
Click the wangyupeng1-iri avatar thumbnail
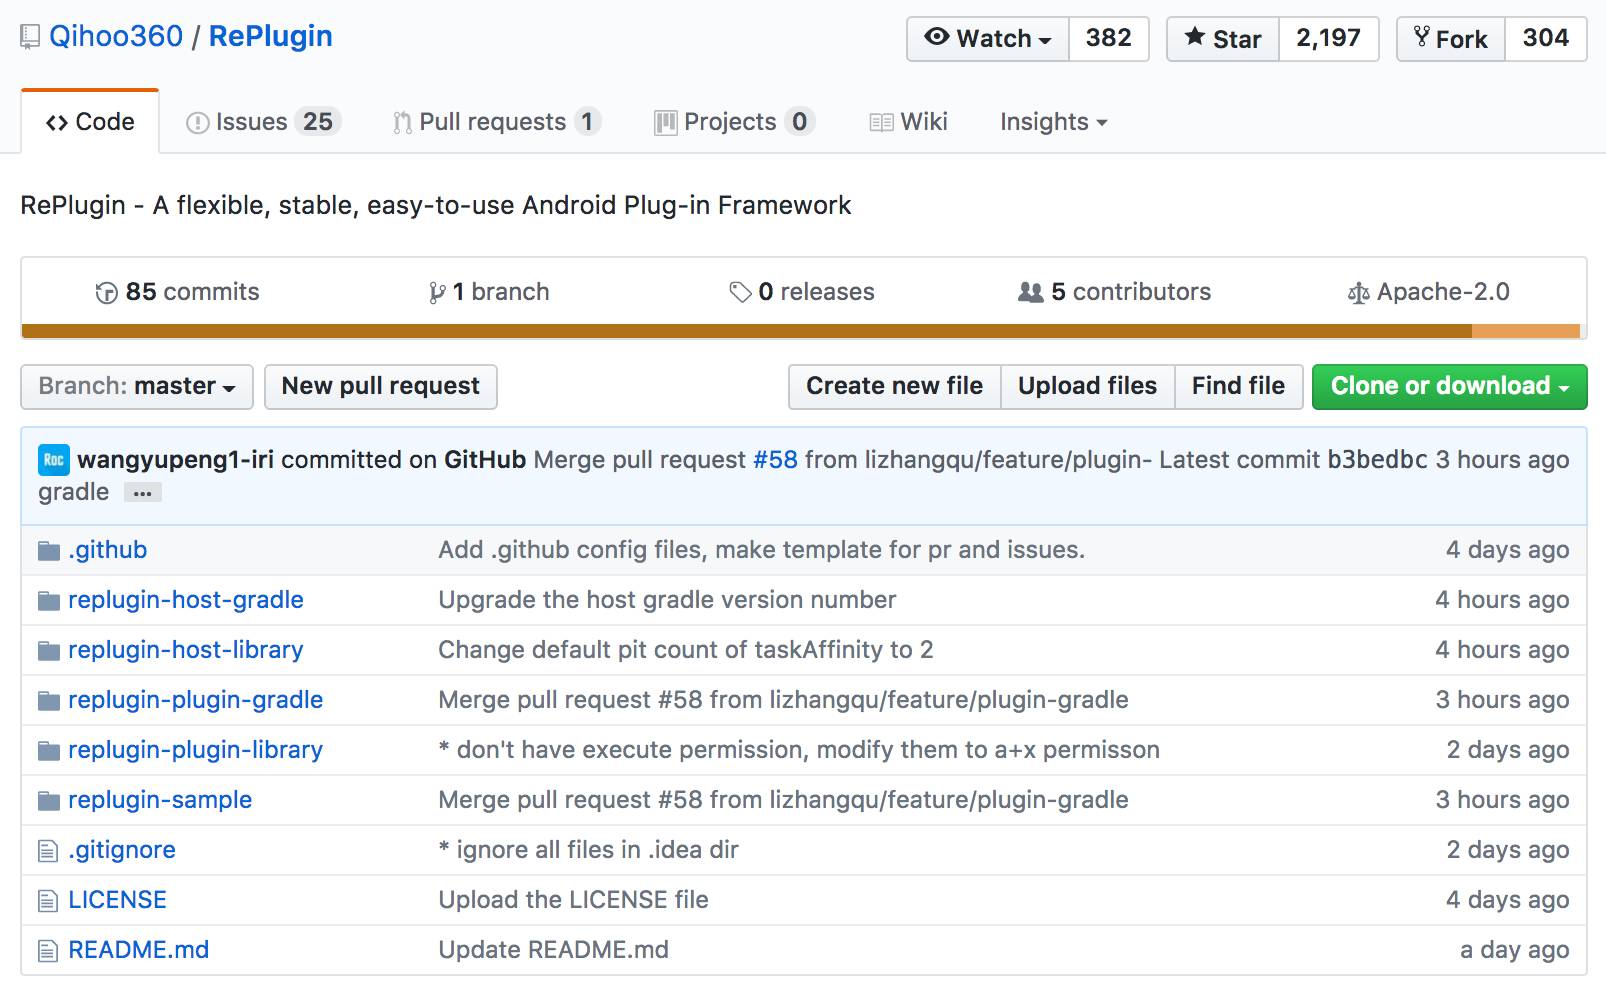(x=54, y=460)
